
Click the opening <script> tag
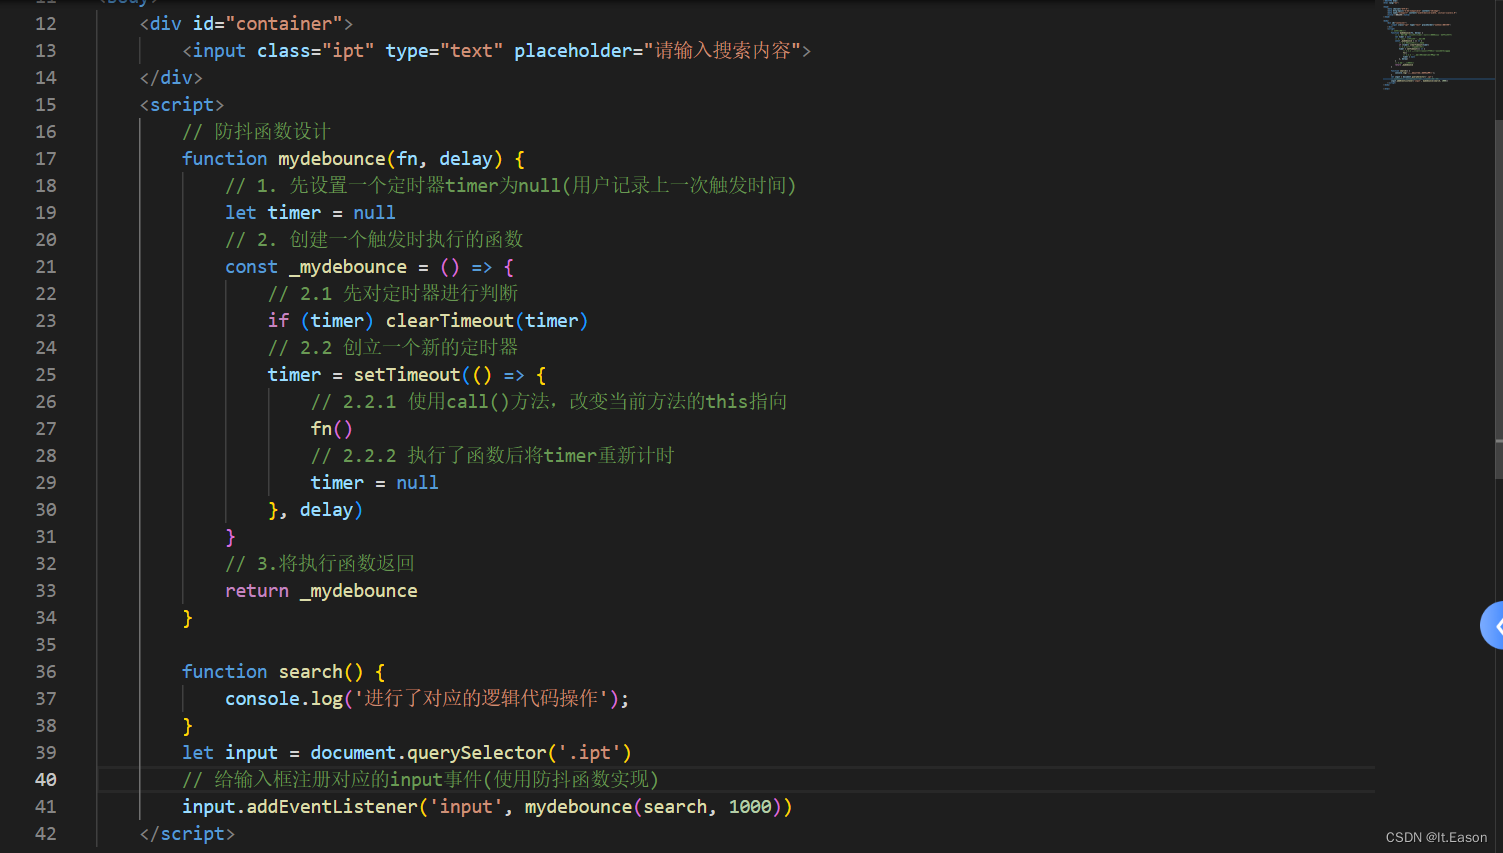(x=182, y=104)
